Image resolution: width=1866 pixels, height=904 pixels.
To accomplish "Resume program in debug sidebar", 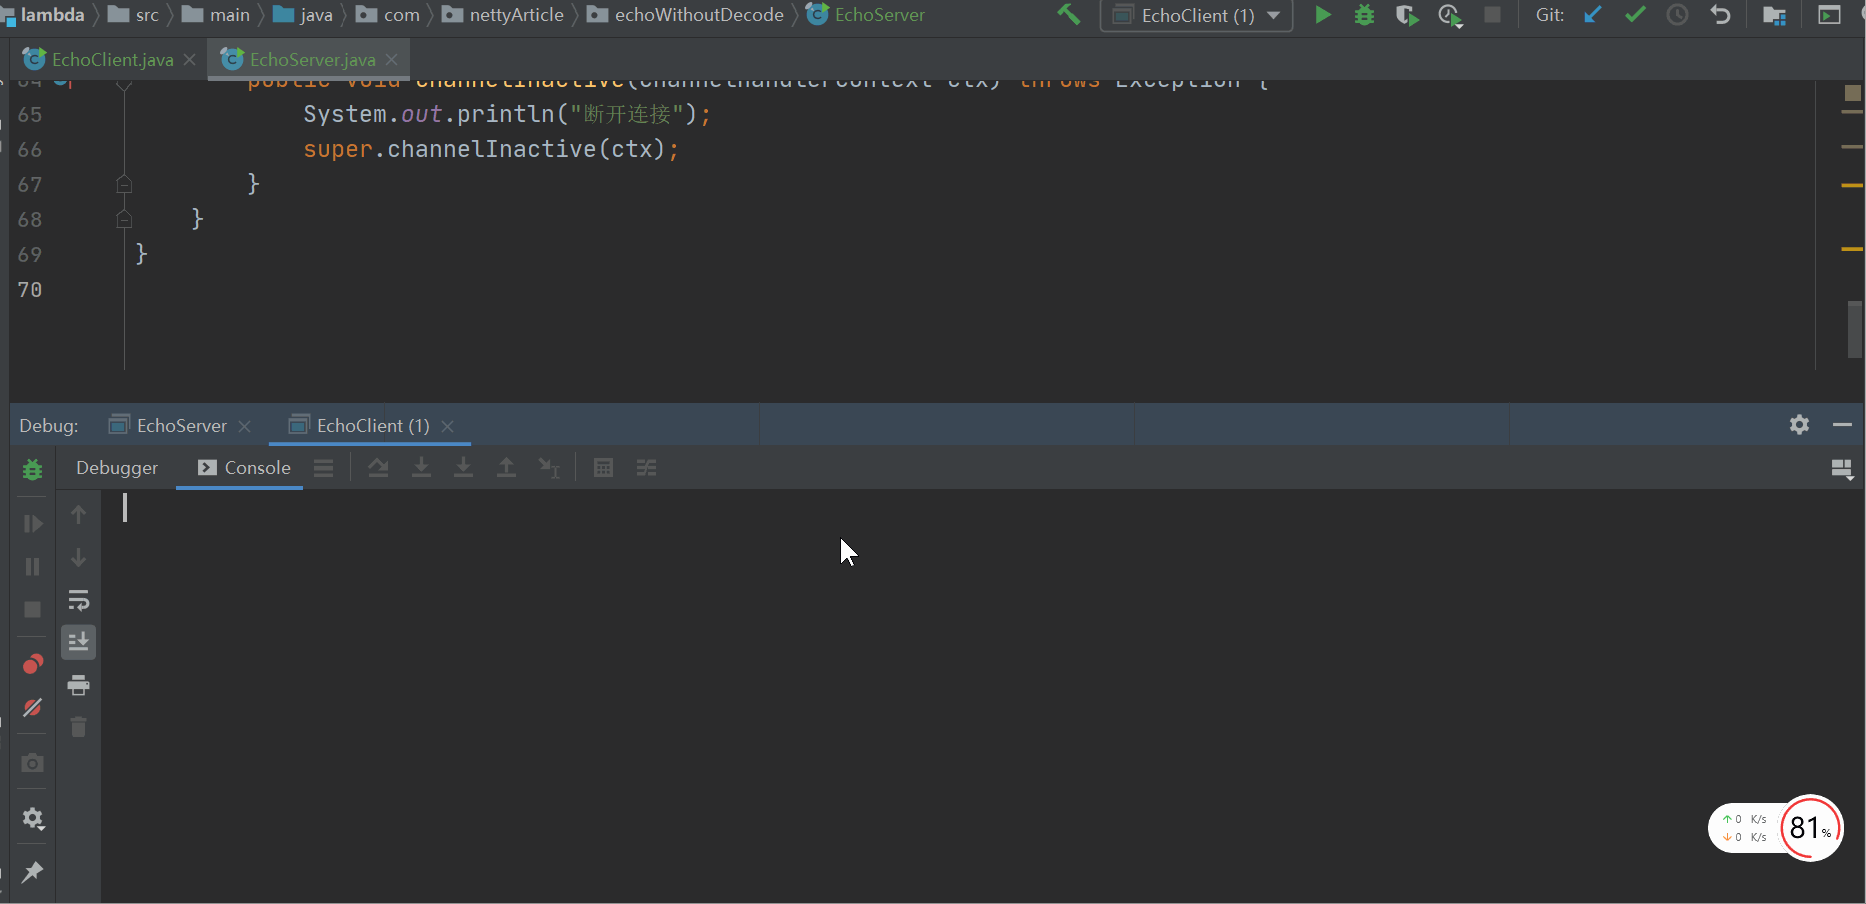I will point(32,524).
